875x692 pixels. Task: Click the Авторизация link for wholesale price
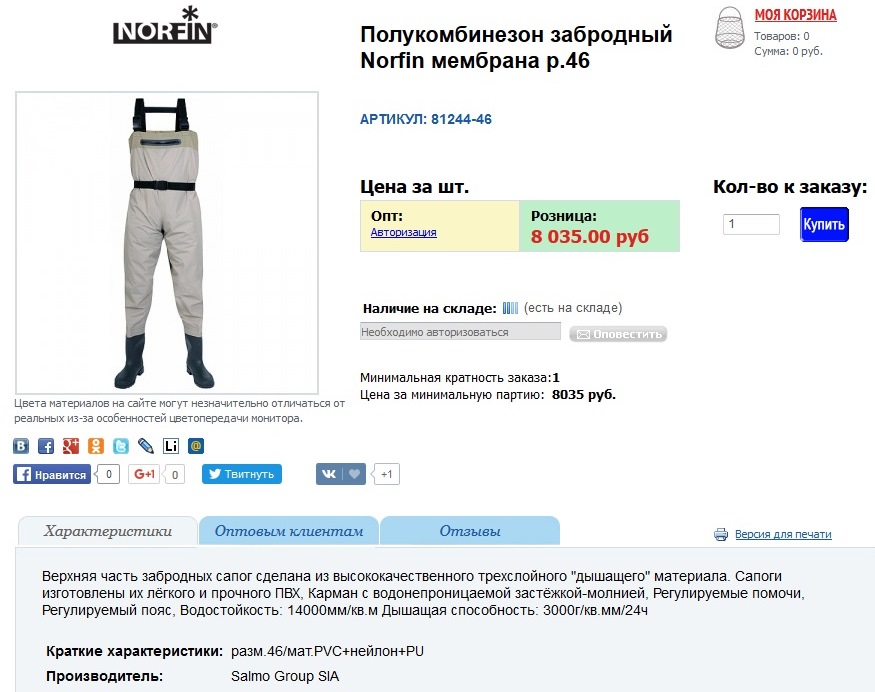pos(403,233)
